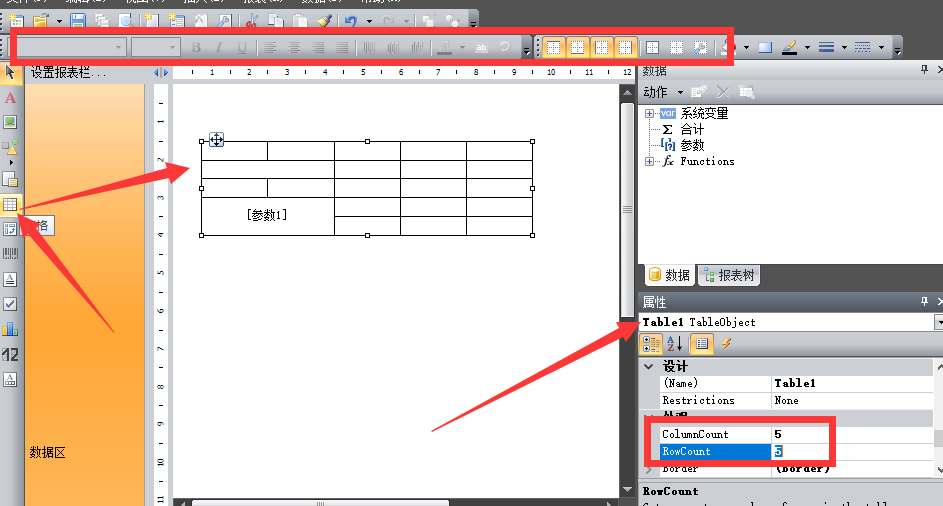The image size is (943, 506).
Task: Select the 合计 tree item
Action: pos(692,129)
